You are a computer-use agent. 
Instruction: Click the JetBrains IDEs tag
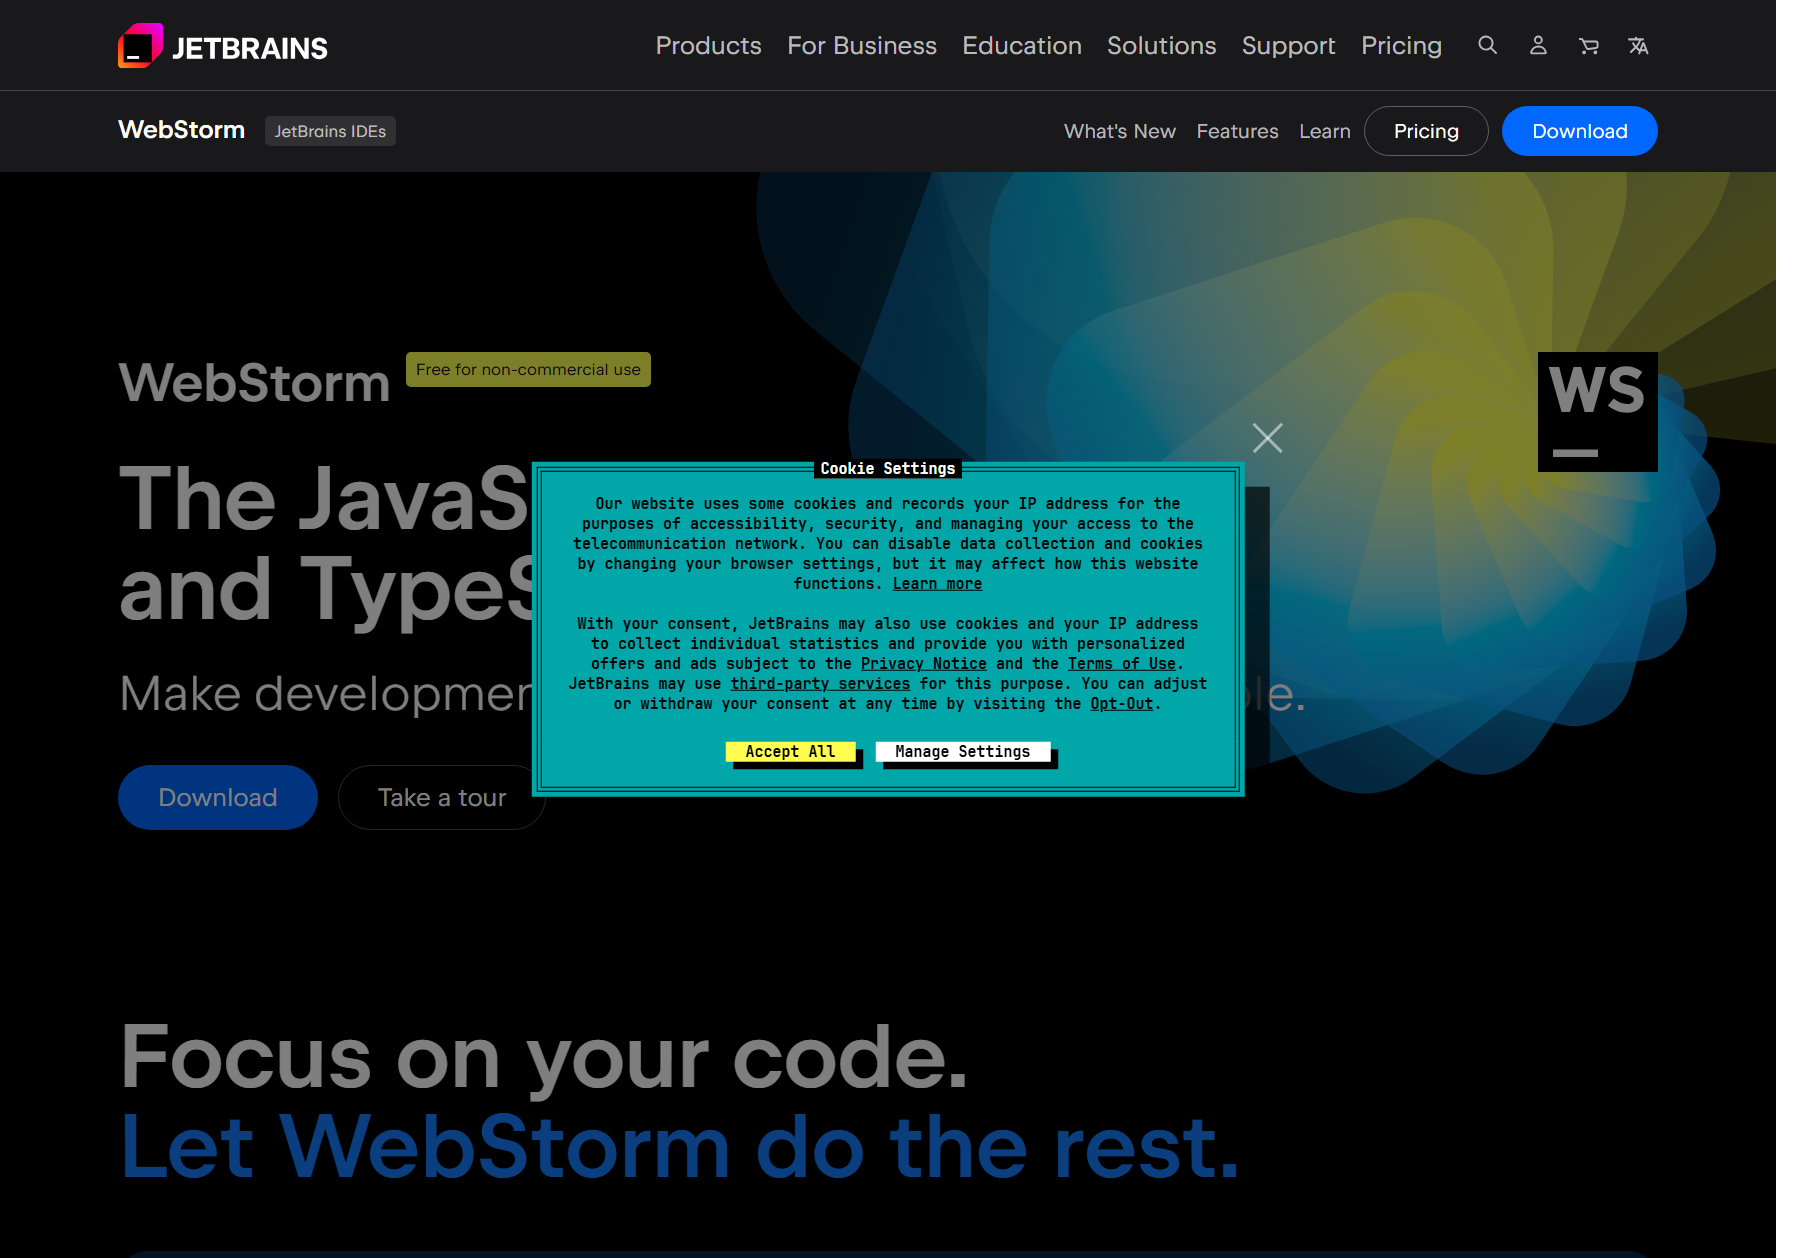(x=330, y=131)
